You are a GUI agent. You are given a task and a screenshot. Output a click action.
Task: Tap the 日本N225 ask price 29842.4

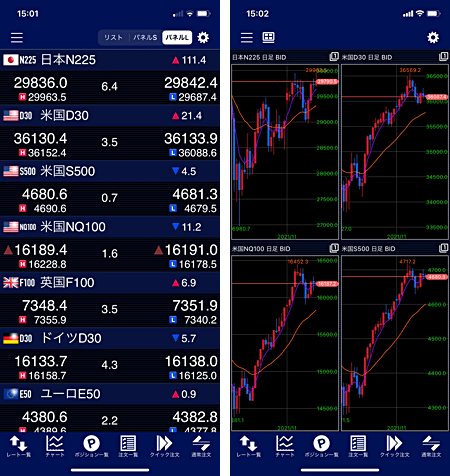[191, 83]
